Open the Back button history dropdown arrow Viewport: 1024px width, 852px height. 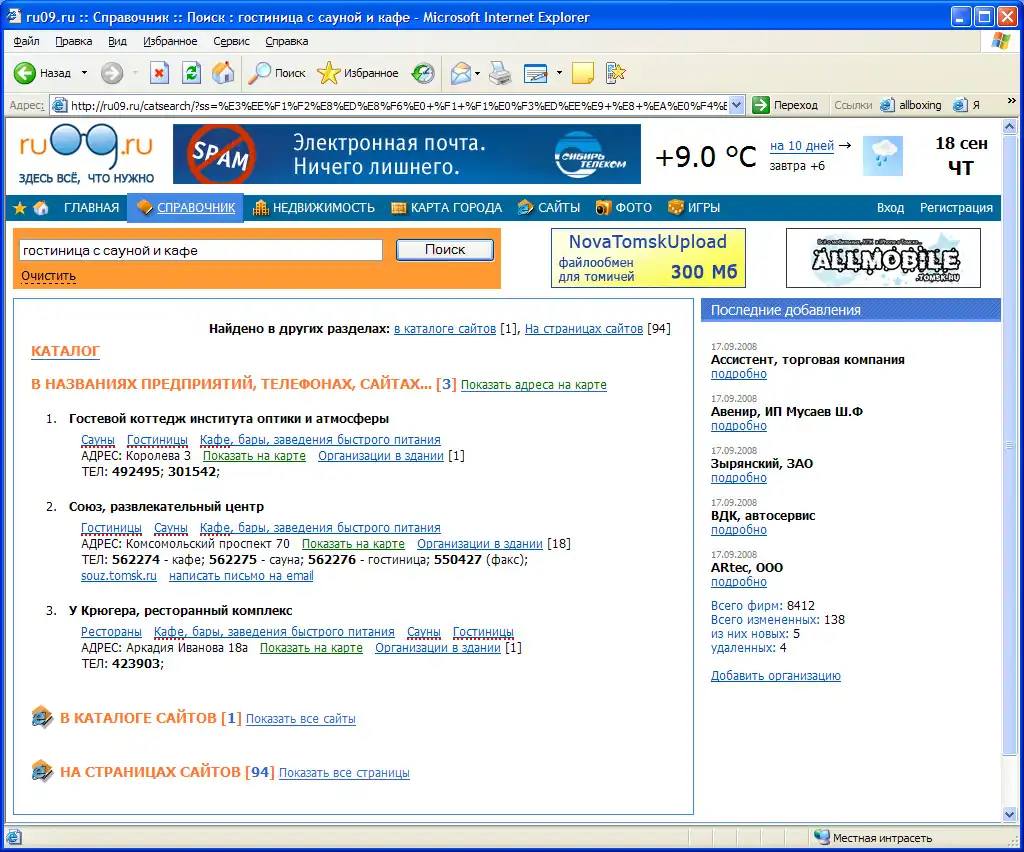point(84,73)
